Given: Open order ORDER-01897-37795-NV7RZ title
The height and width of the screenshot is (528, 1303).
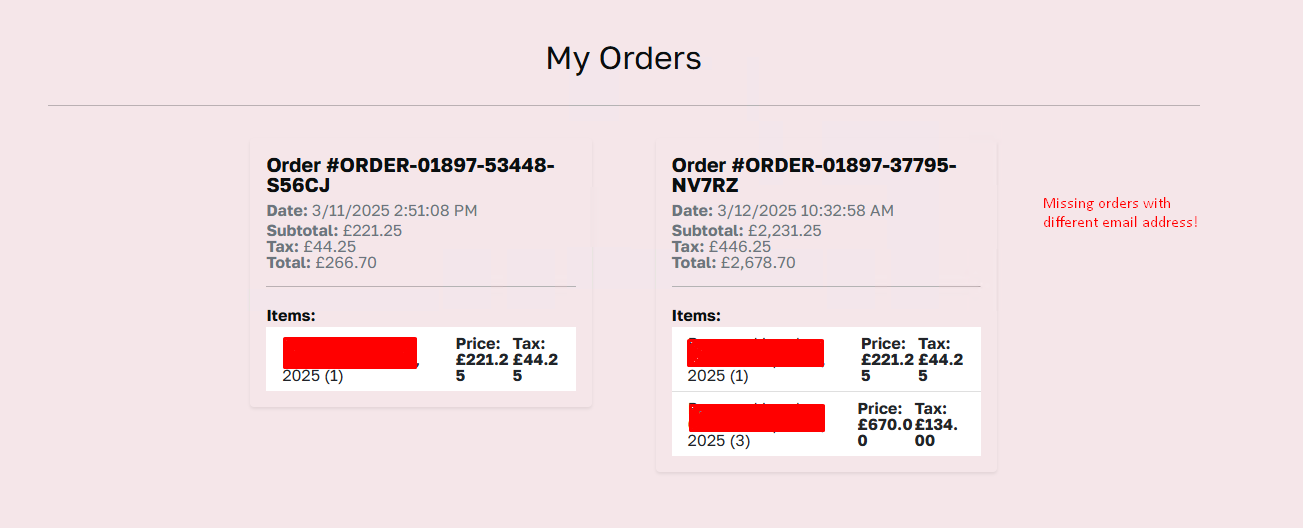Looking at the screenshot, I should [814, 175].
